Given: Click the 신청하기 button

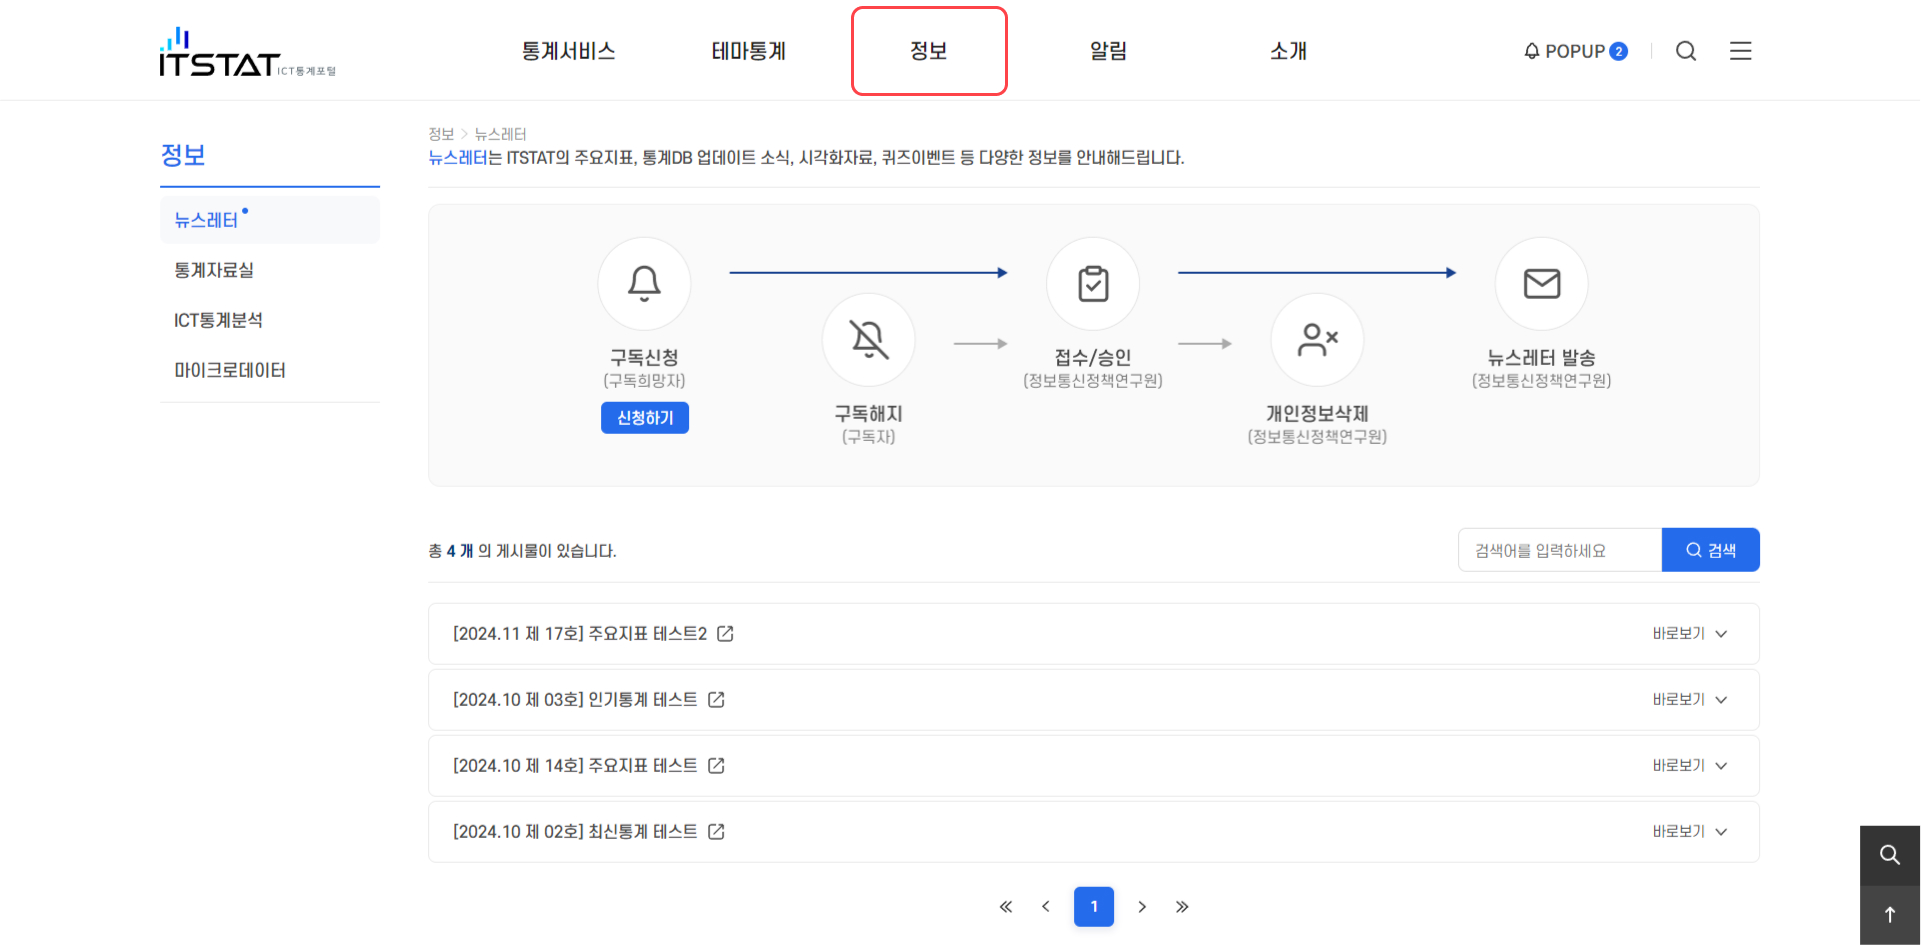Looking at the screenshot, I should click(x=645, y=418).
